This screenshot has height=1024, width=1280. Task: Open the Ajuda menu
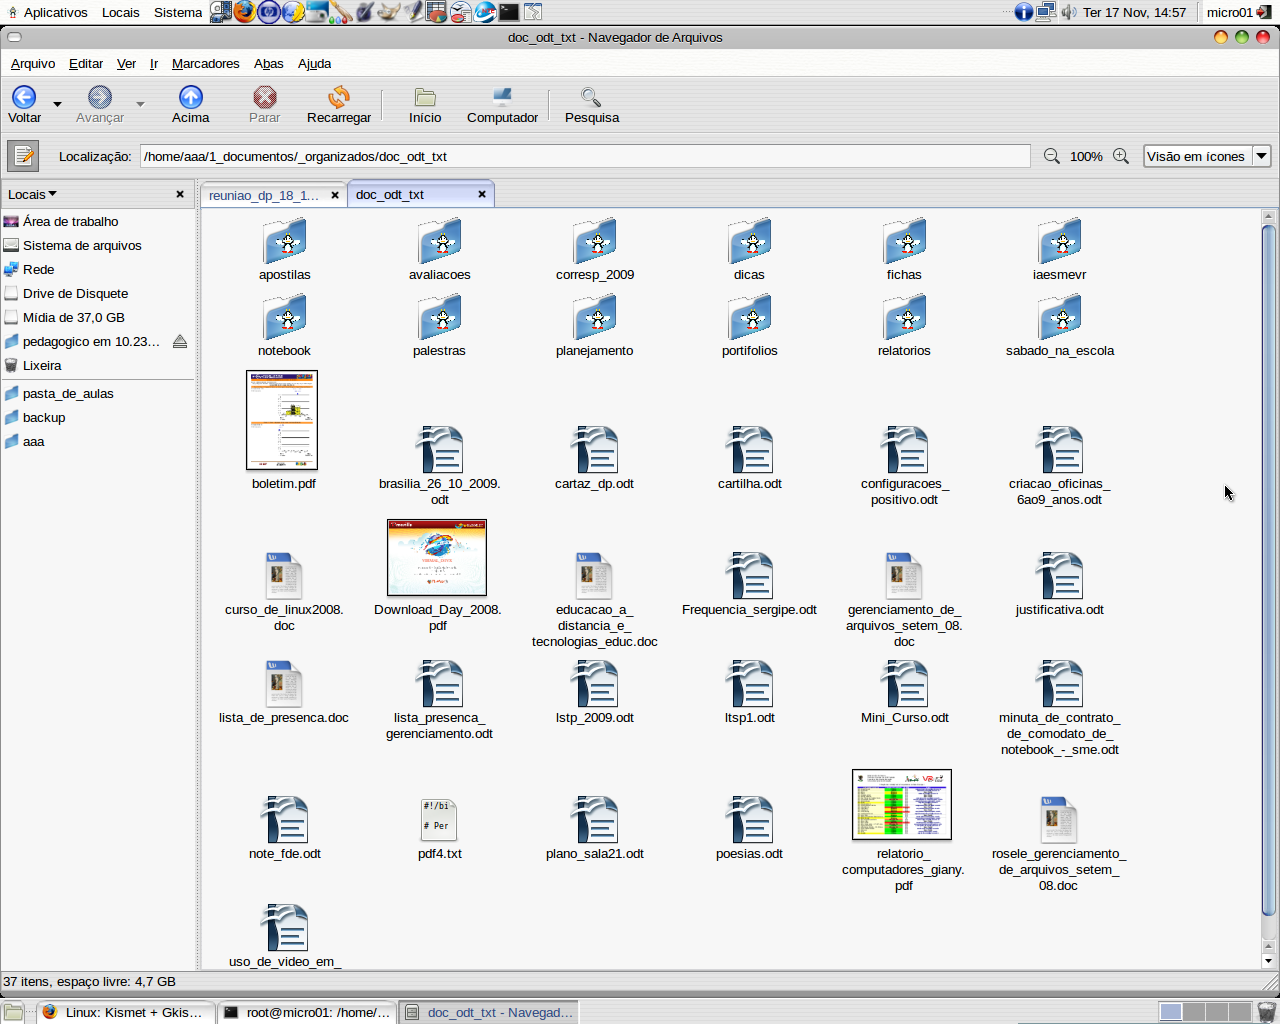click(x=314, y=63)
